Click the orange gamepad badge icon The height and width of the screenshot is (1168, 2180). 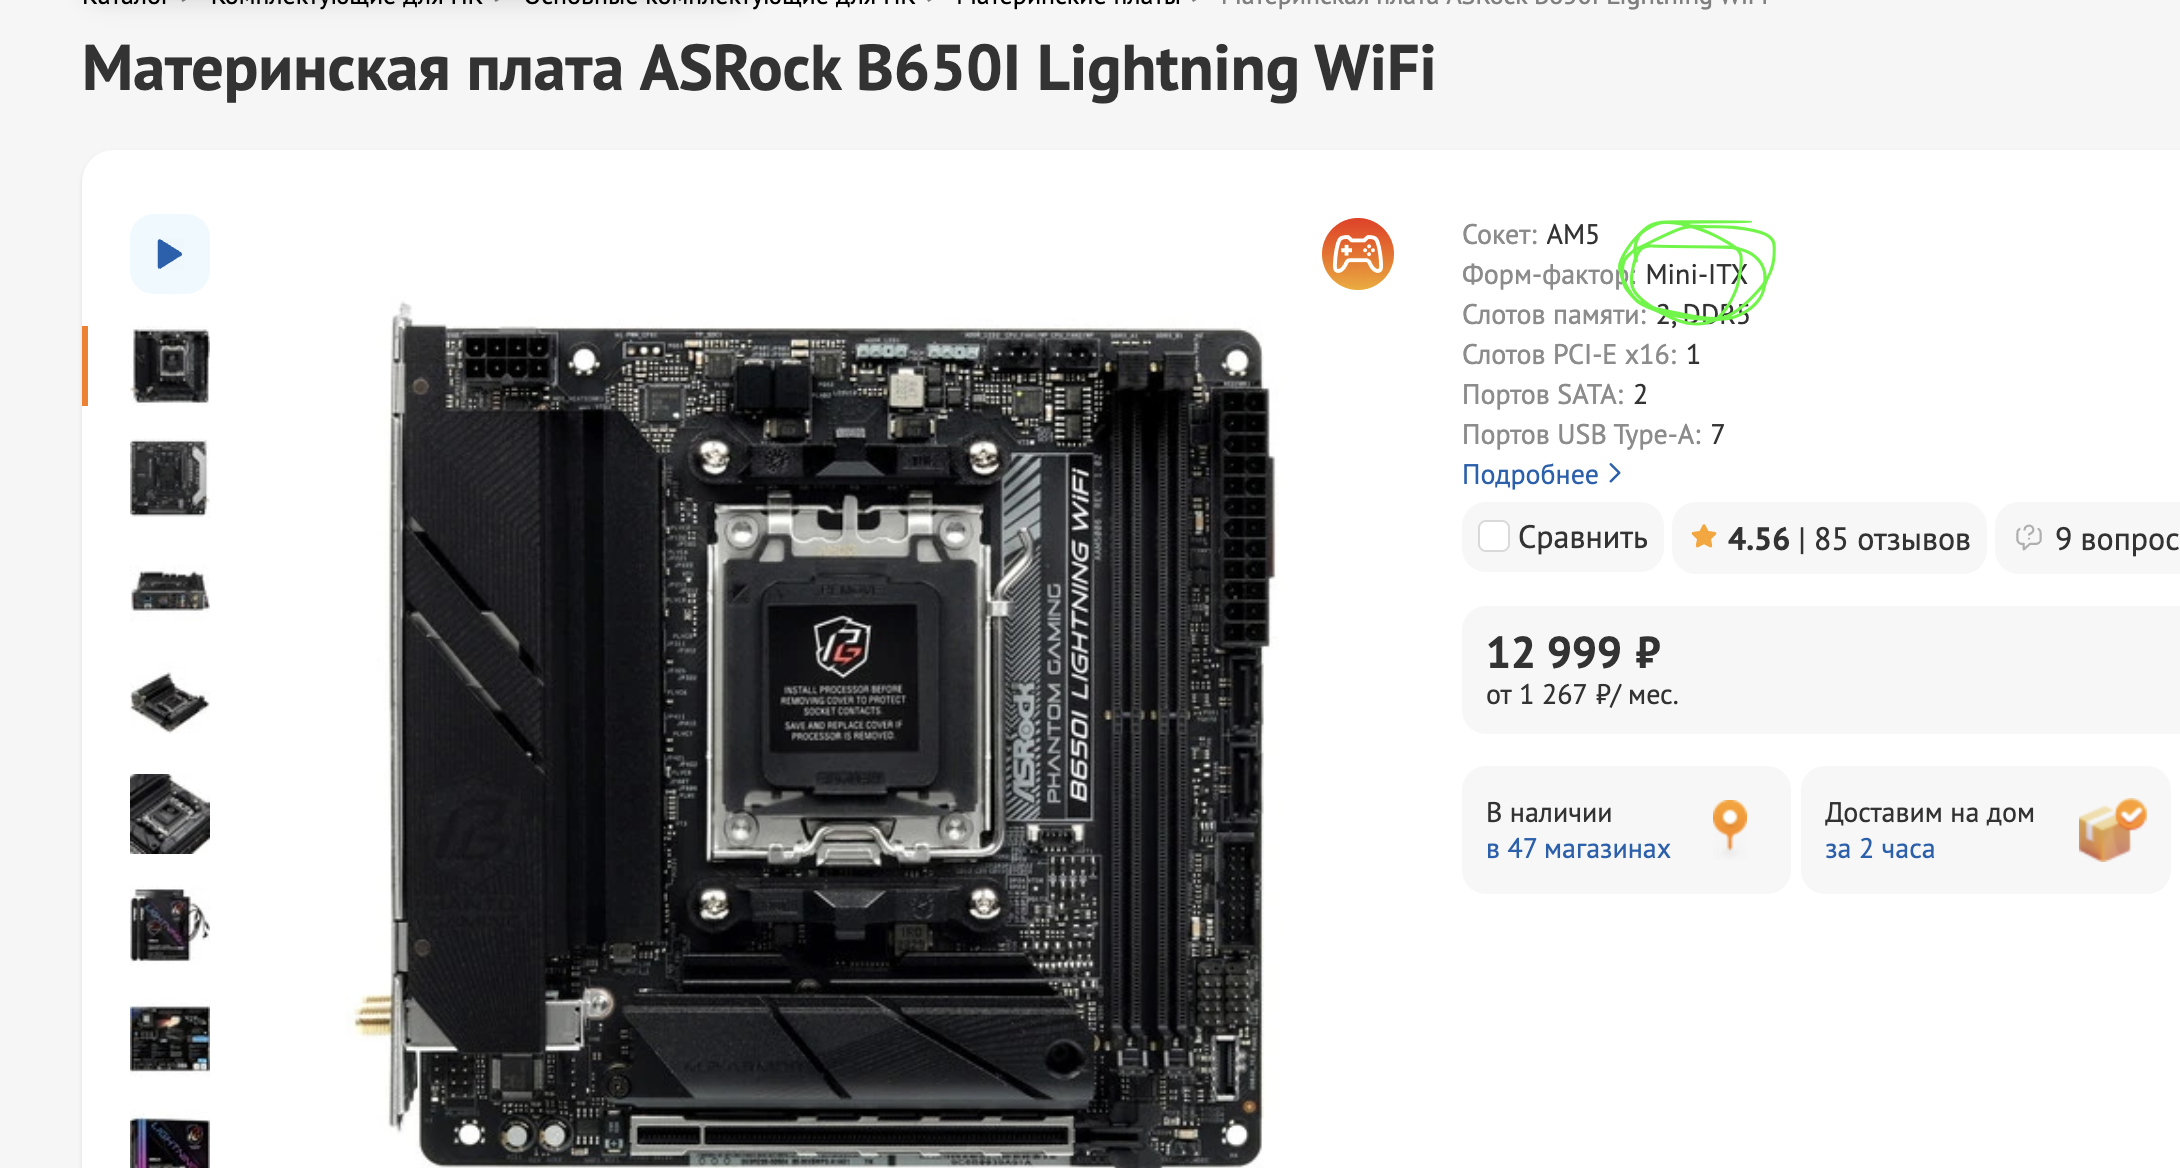pyautogui.click(x=1357, y=254)
